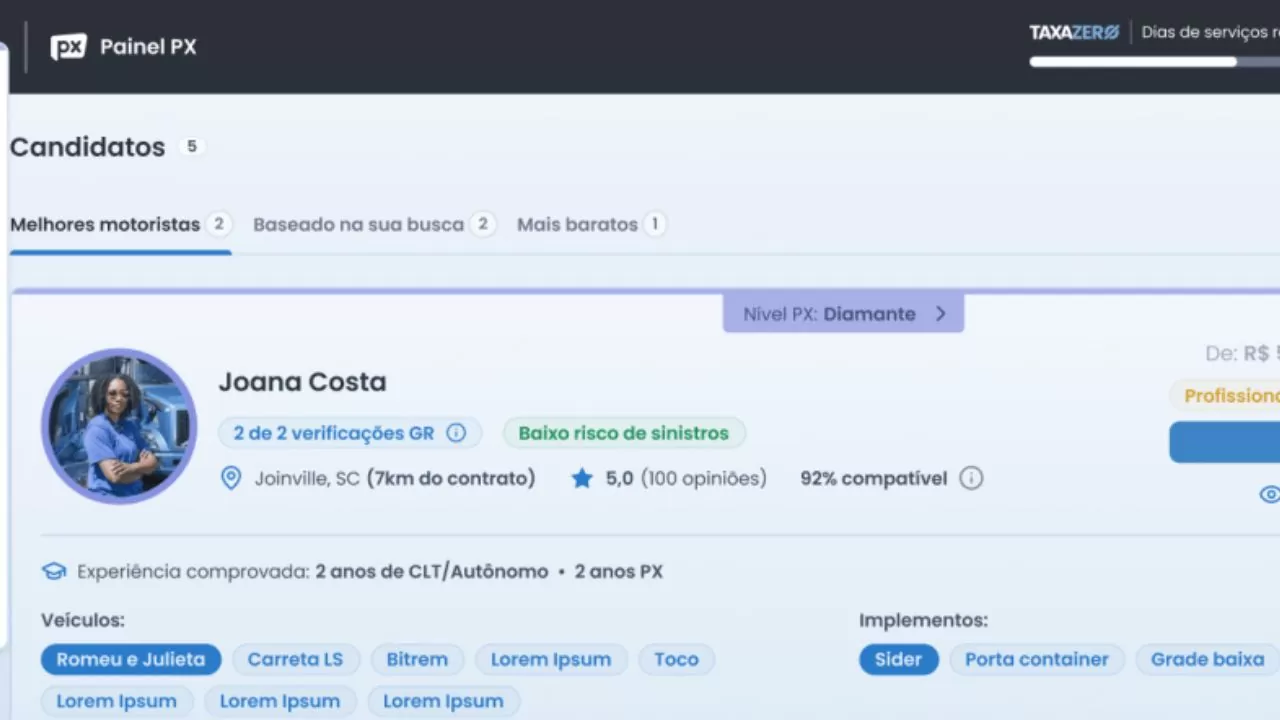The height and width of the screenshot is (720, 1280).
Task: Toggle the Romeu e Julieta vehicle chip
Action: pos(131,659)
